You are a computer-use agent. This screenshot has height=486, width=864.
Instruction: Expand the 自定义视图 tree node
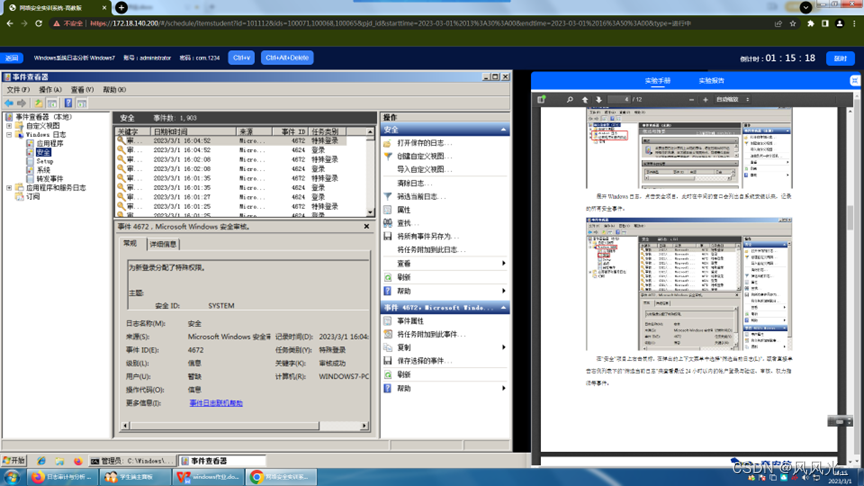(9, 126)
